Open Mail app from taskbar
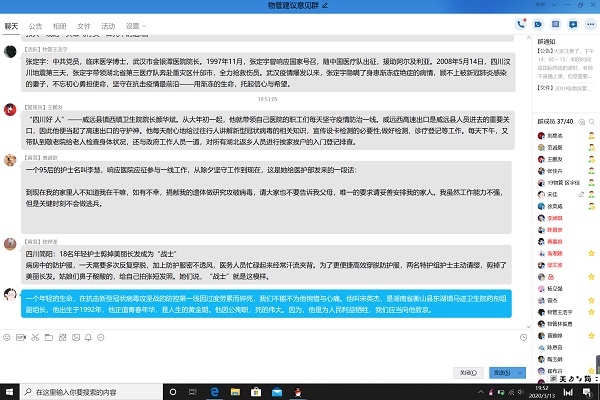Image resolution: width=600 pixels, height=400 pixels. (x=277, y=392)
